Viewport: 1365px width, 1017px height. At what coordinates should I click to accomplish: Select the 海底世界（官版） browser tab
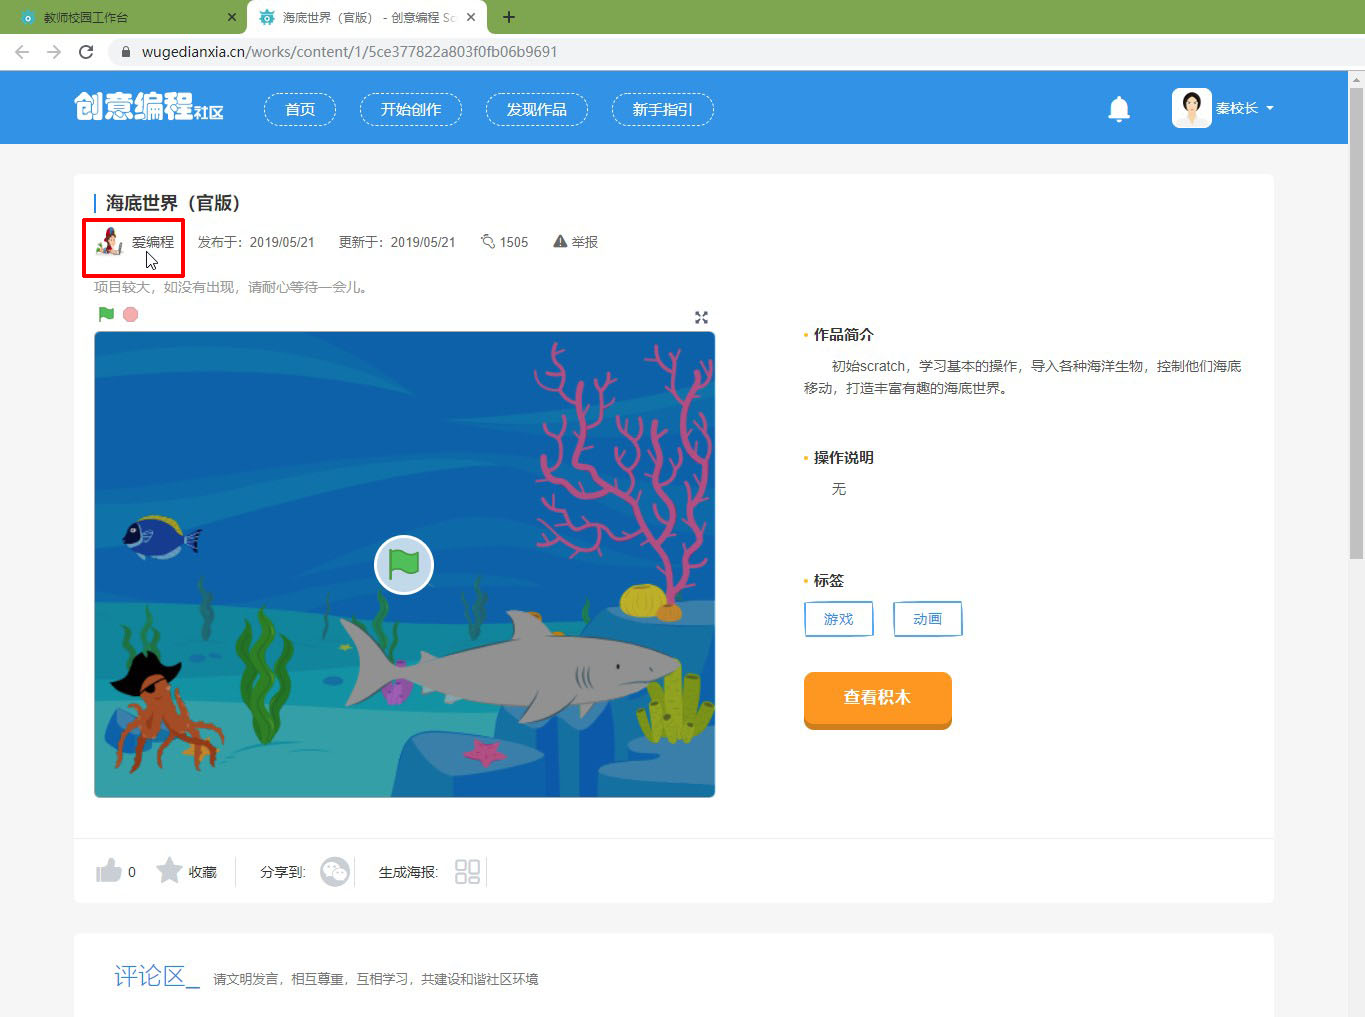tap(367, 17)
